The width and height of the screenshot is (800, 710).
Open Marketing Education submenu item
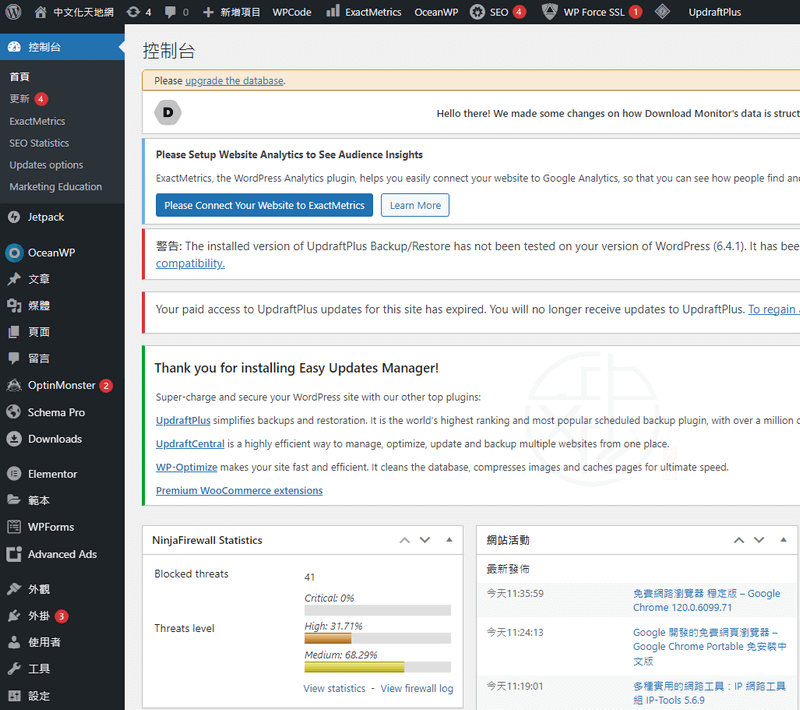click(56, 187)
